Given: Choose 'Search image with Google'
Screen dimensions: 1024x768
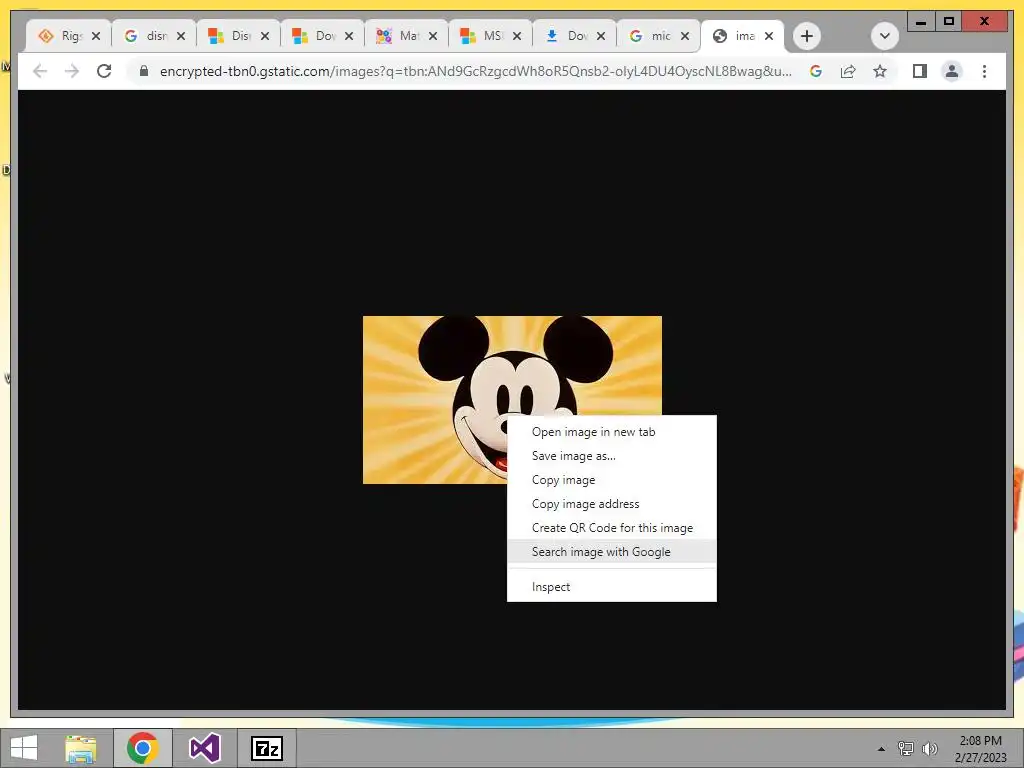Looking at the screenshot, I should point(612,552).
